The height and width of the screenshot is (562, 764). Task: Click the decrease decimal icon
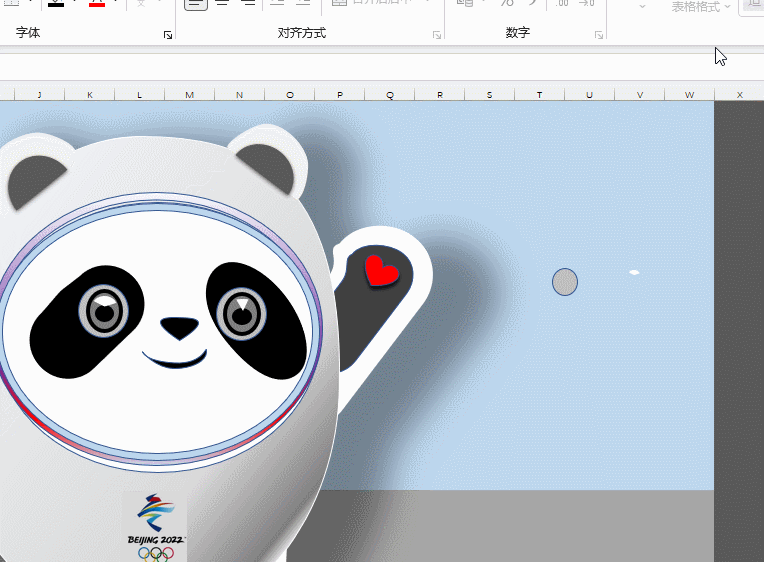point(587,3)
